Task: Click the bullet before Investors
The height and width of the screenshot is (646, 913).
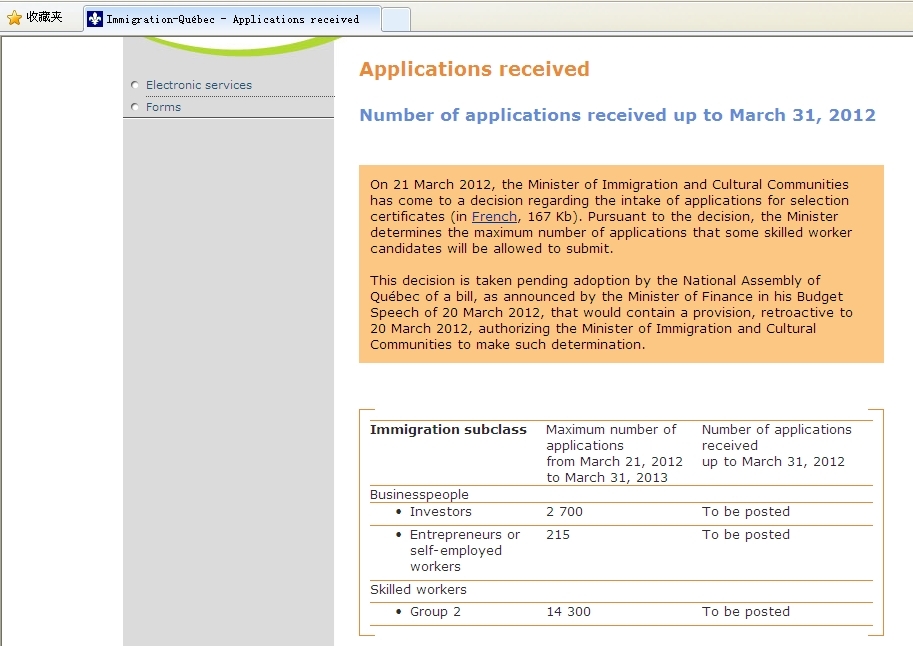Action: pos(399,512)
